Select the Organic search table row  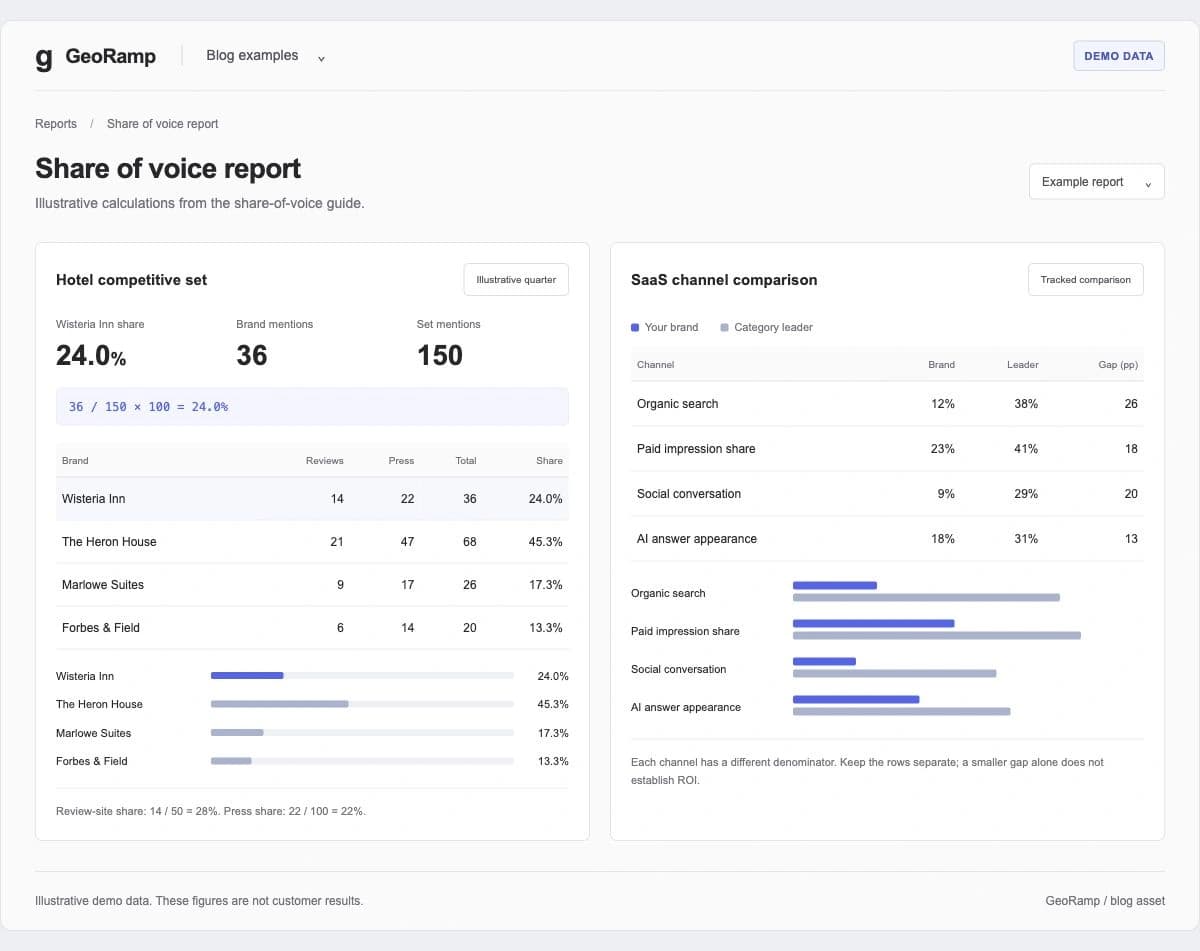point(887,404)
